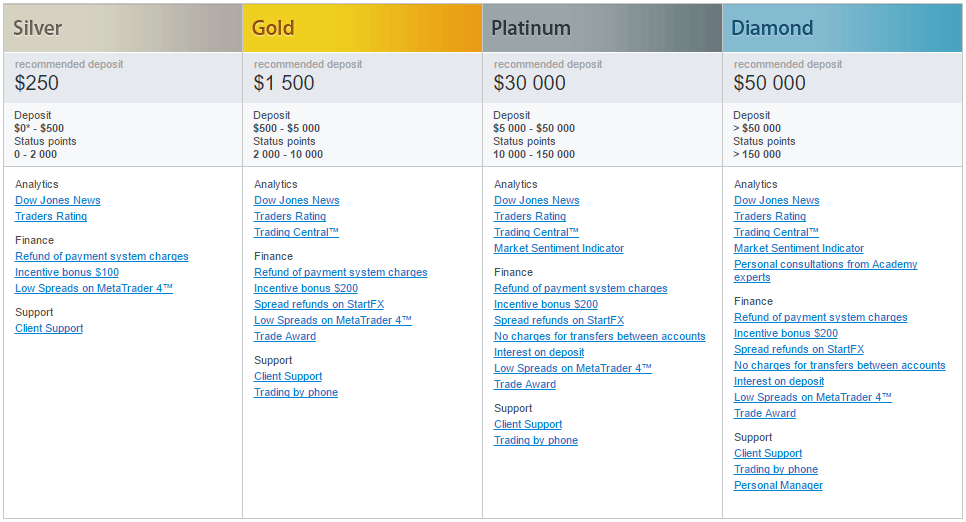Select the Gold status header
The height and width of the screenshot is (522, 966).
362,28
